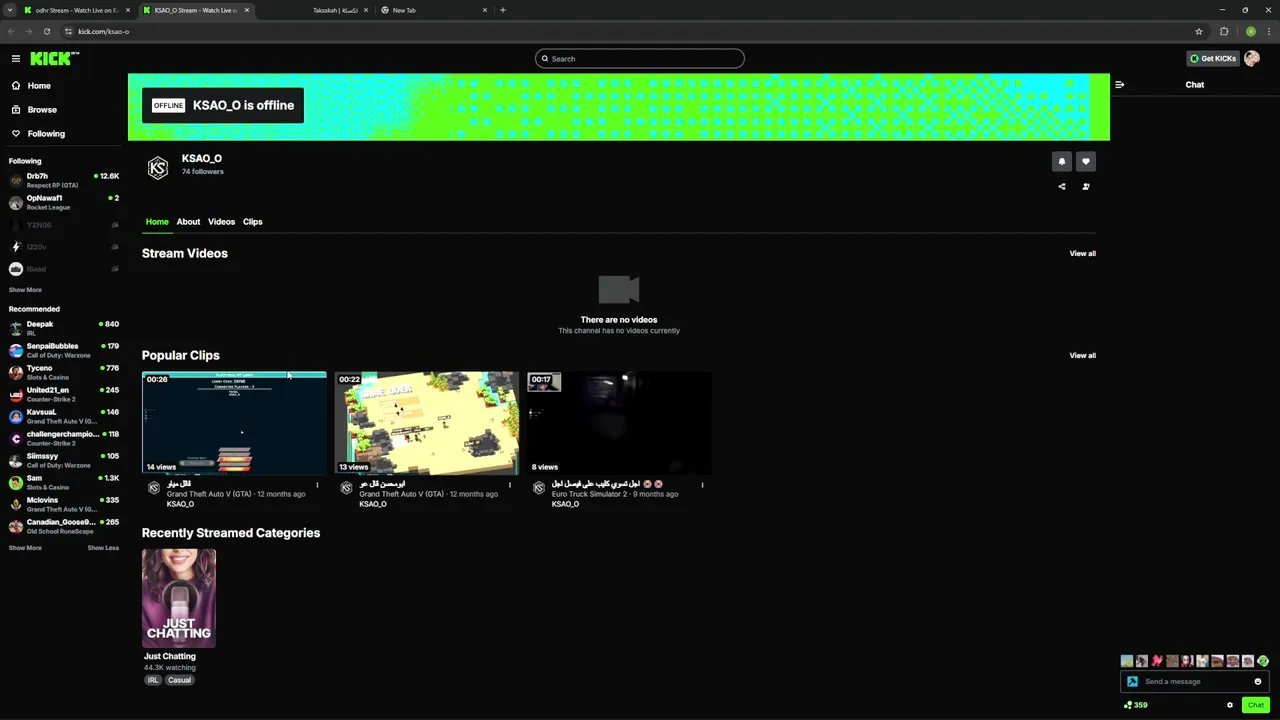Click the Casual category tag

[179, 680]
